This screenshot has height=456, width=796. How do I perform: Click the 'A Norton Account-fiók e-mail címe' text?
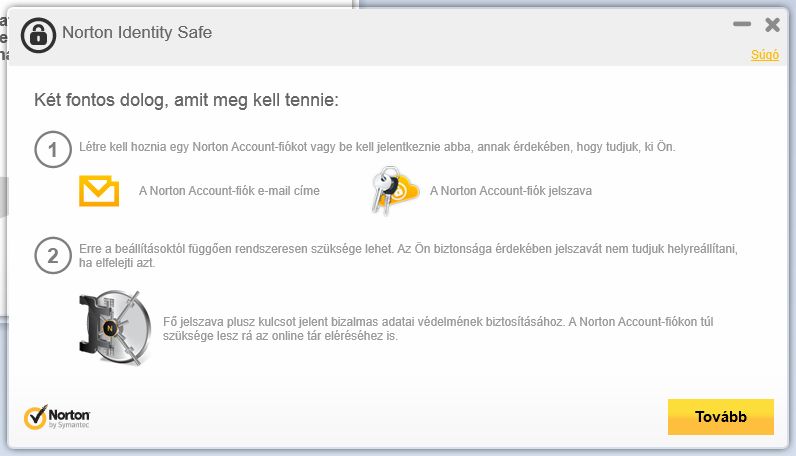(229, 191)
